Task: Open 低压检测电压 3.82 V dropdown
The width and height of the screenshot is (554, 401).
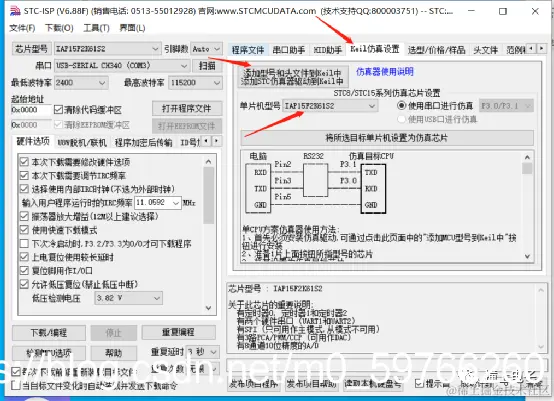Action: point(129,298)
